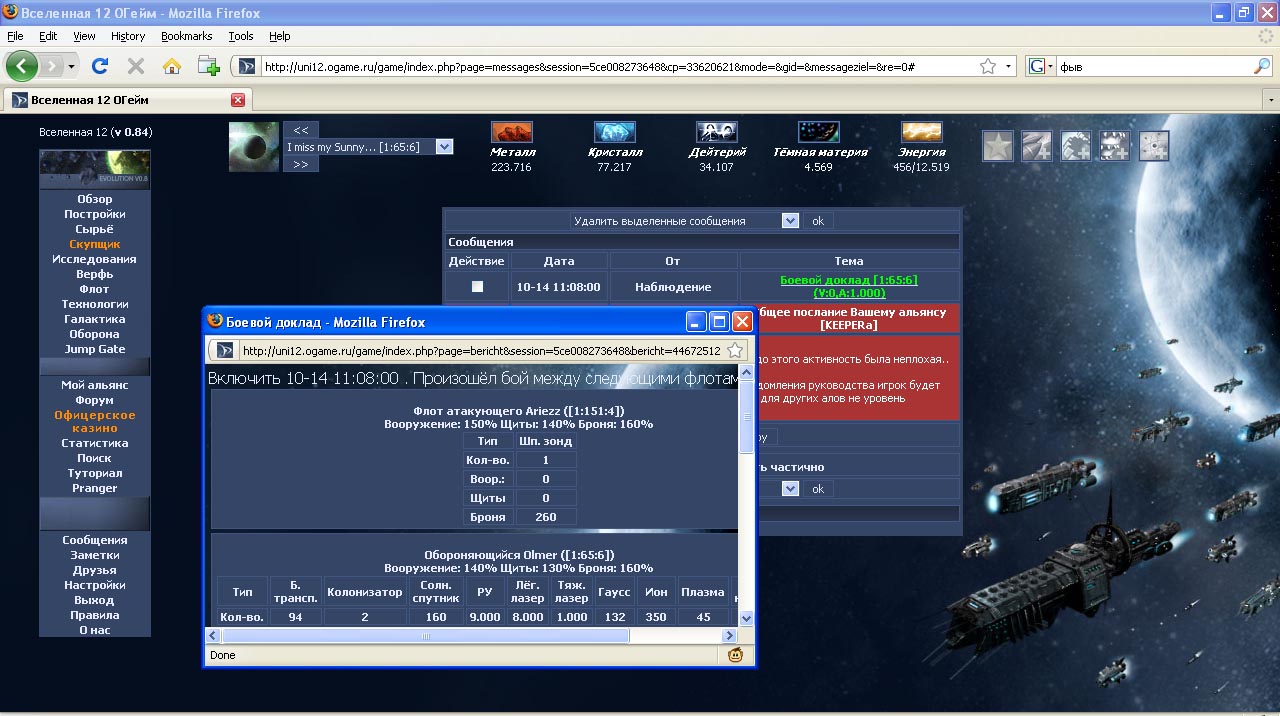1280x716 pixels.
Task: Click the star officer icon
Action: coord(997,146)
